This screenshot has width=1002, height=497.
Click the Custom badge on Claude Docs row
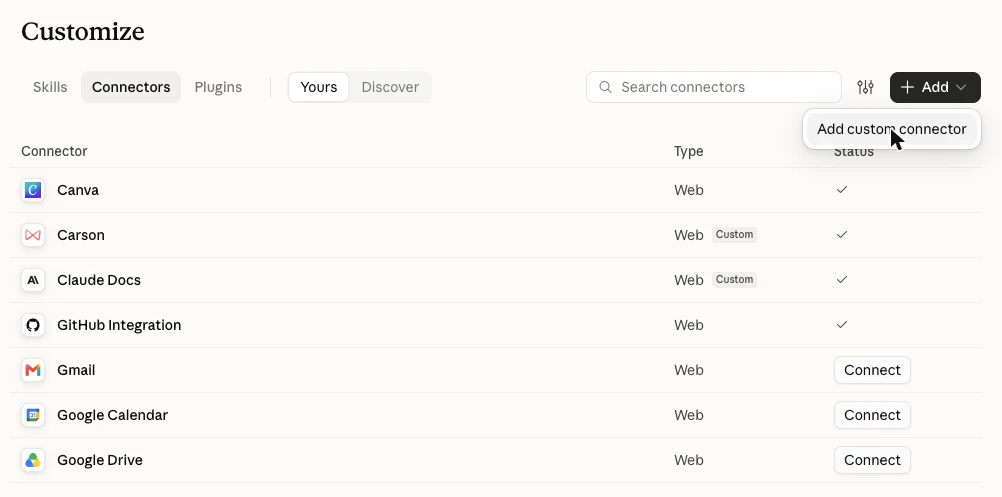tap(734, 279)
